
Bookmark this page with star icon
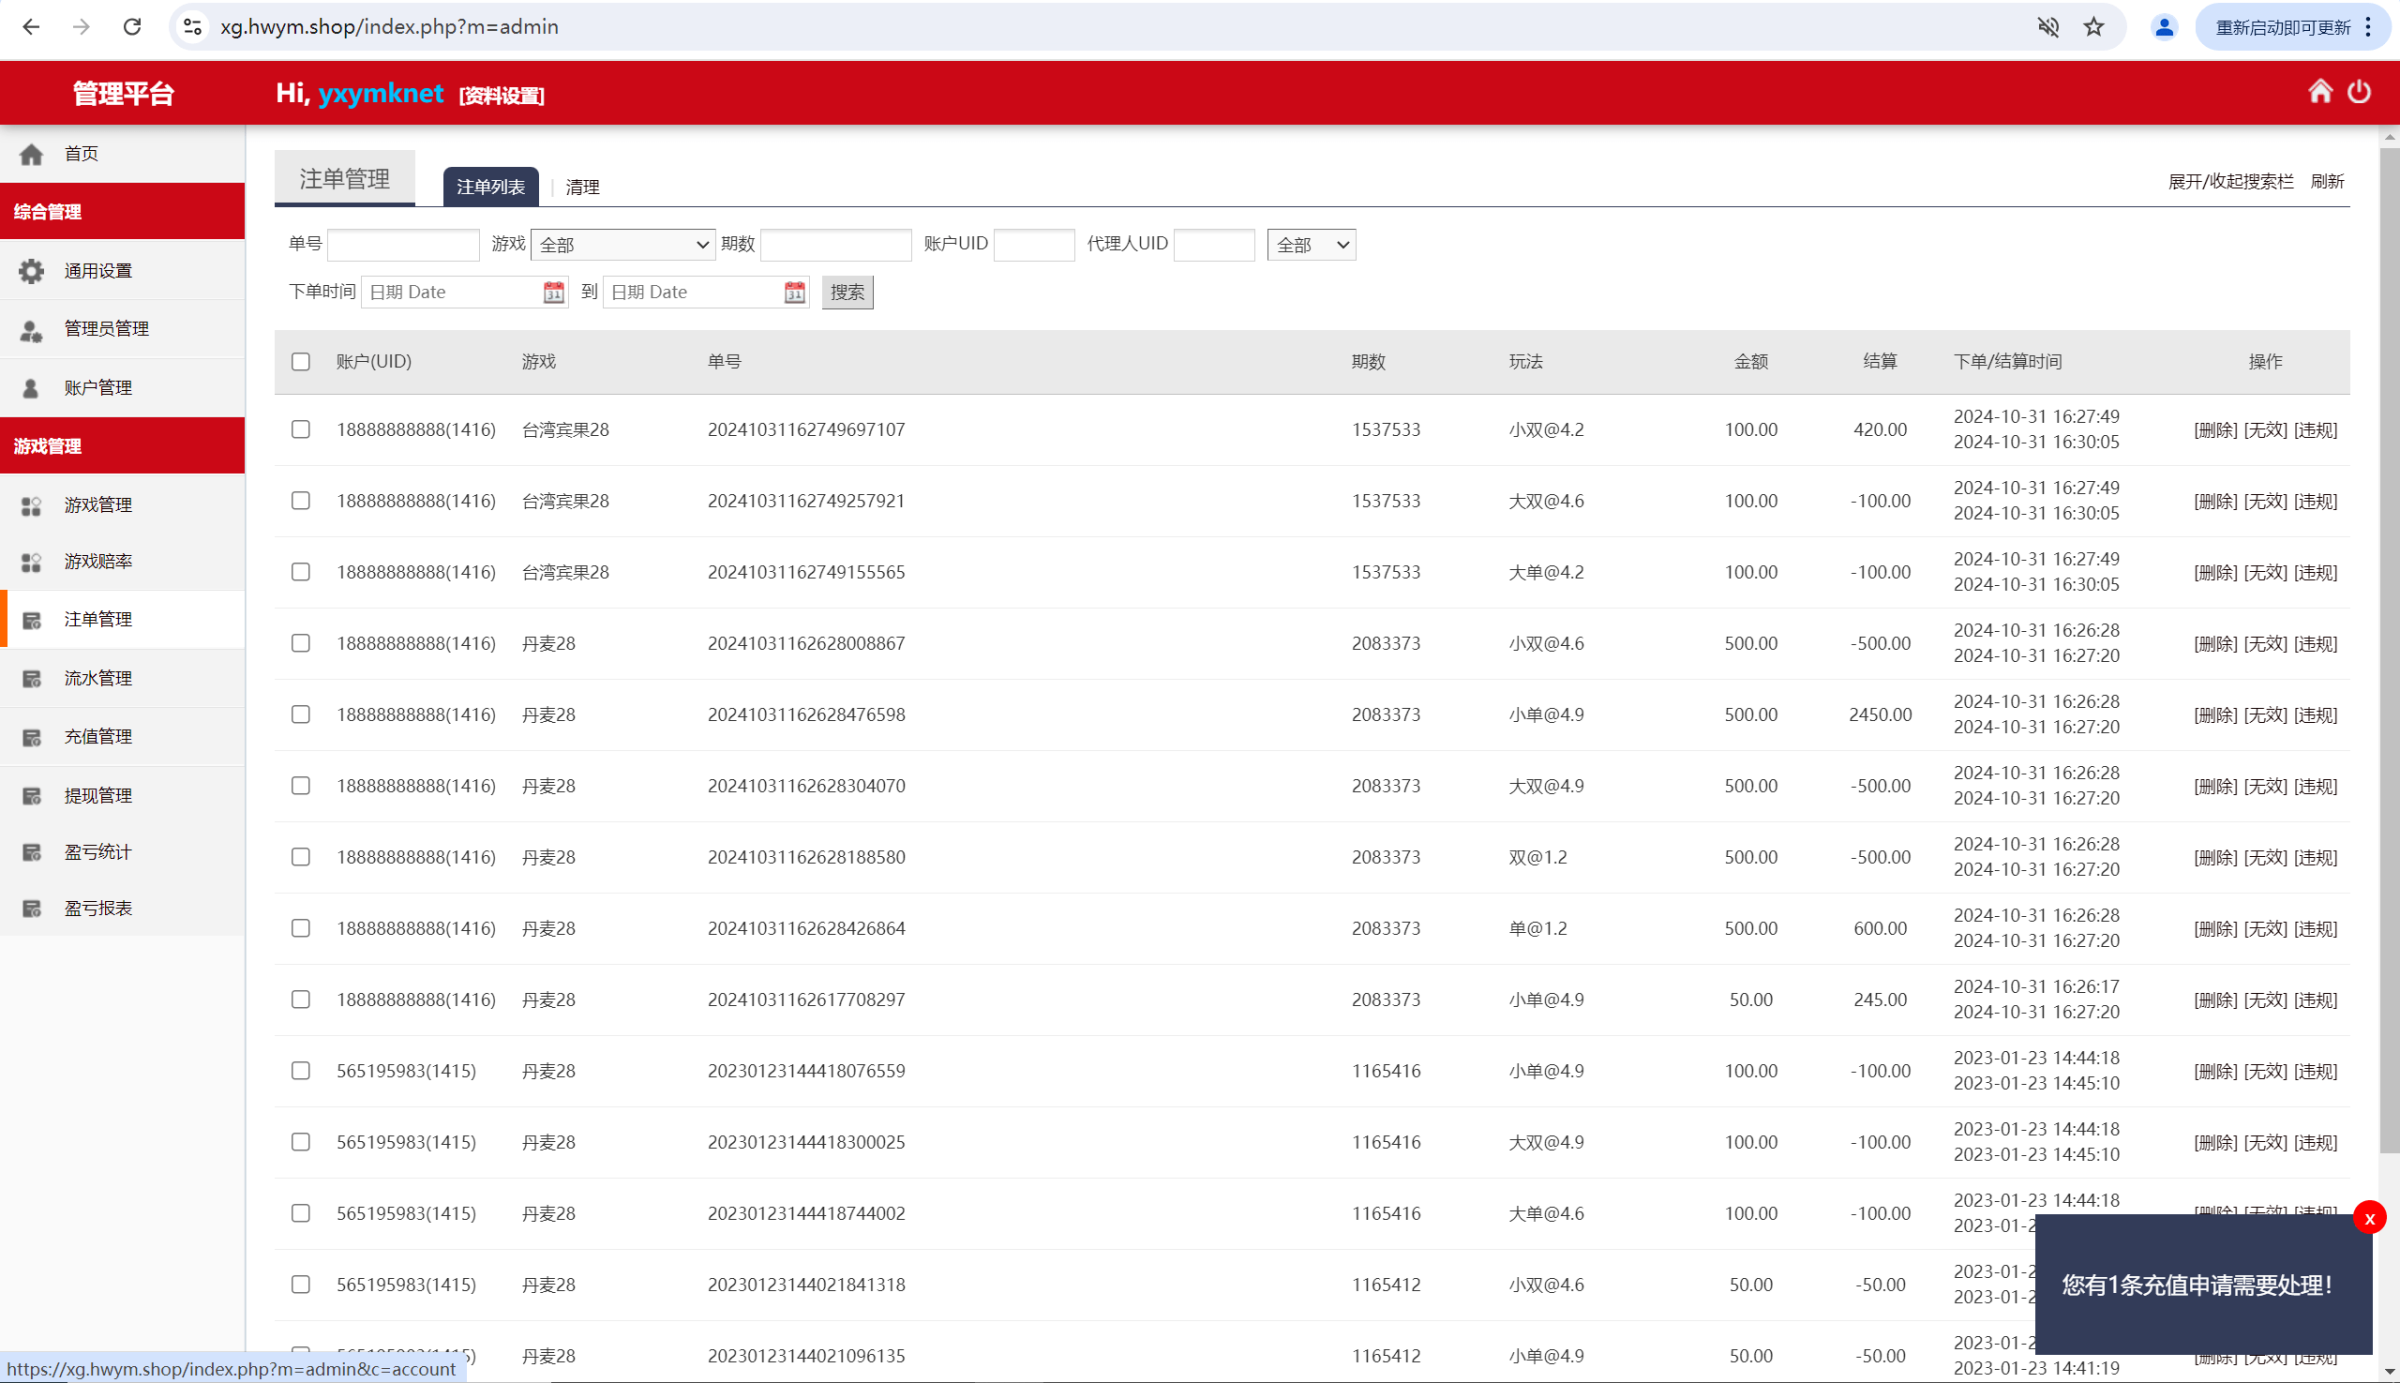(x=2094, y=27)
